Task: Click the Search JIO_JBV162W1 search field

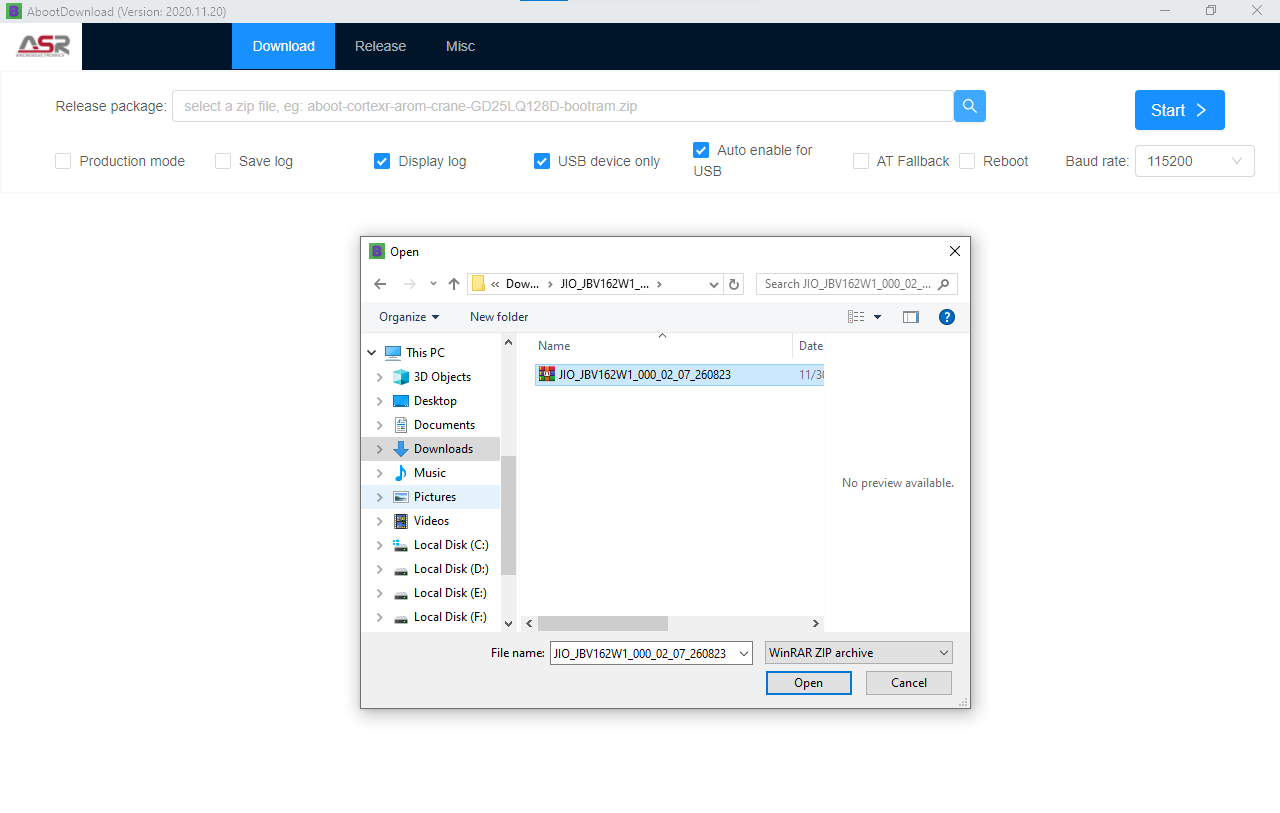Action: tap(848, 284)
